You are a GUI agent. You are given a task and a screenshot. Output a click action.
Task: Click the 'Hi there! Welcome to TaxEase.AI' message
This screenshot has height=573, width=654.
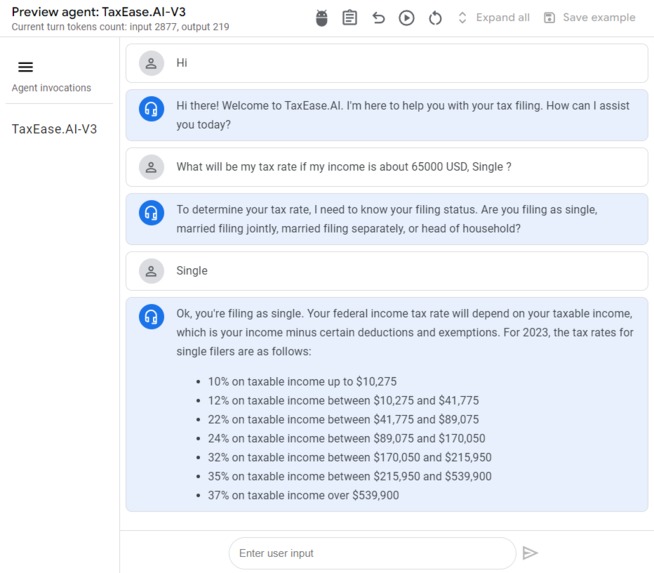402,115
